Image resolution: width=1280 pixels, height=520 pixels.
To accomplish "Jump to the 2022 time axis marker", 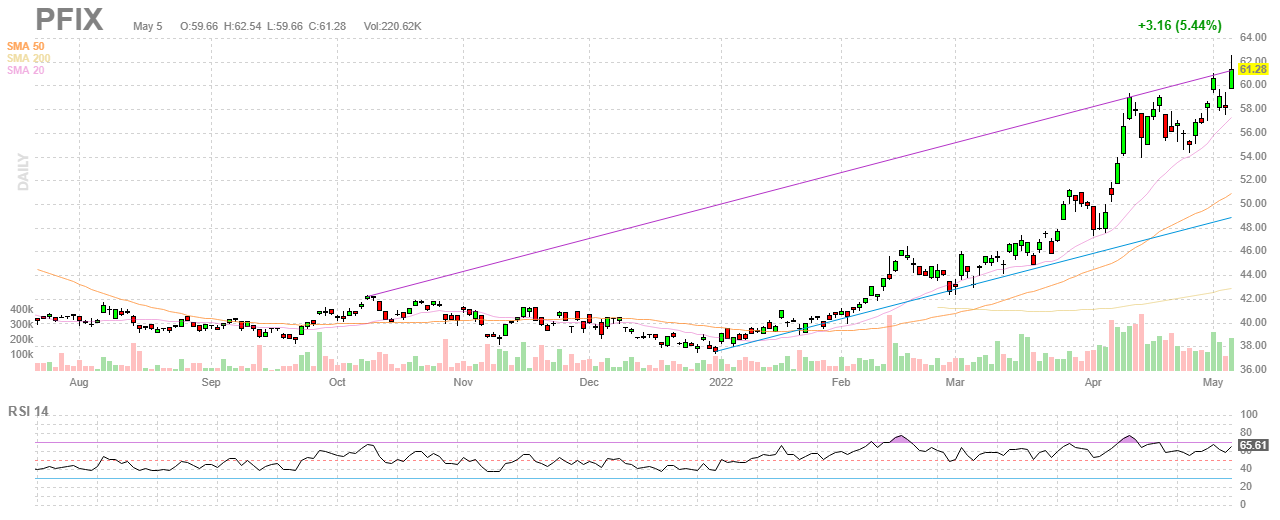I will [721, 382].
